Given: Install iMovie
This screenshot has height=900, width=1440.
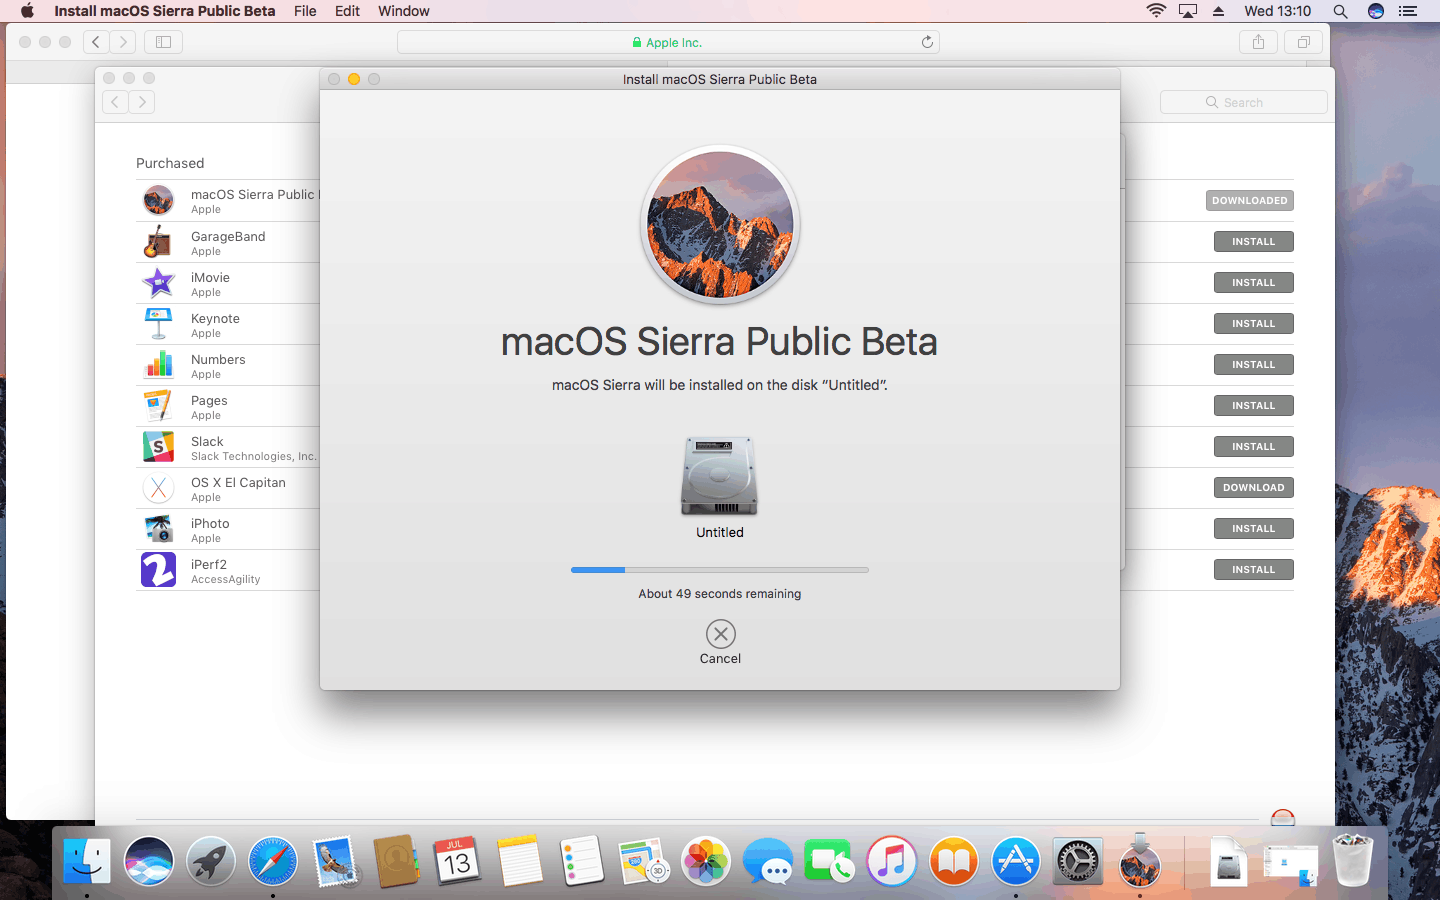Looking at the screenshot, I should 1254,283.
